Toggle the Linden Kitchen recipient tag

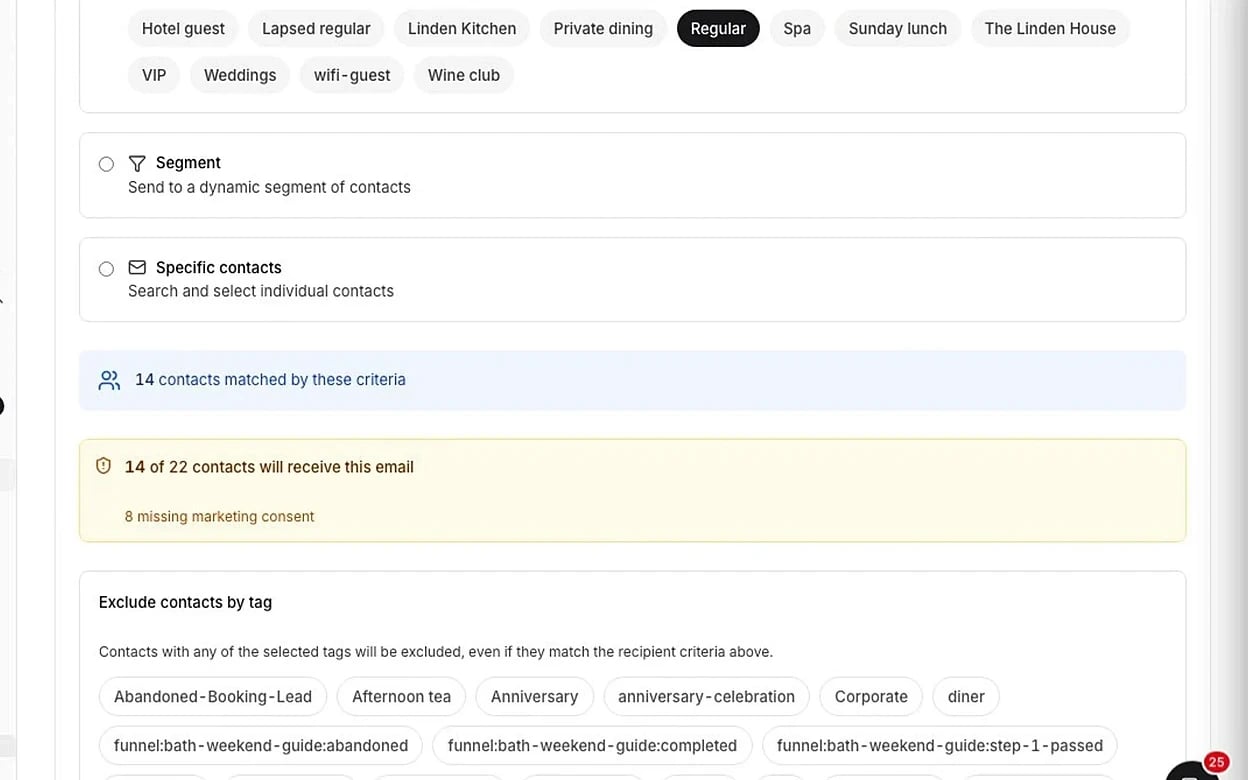point(462,28)
